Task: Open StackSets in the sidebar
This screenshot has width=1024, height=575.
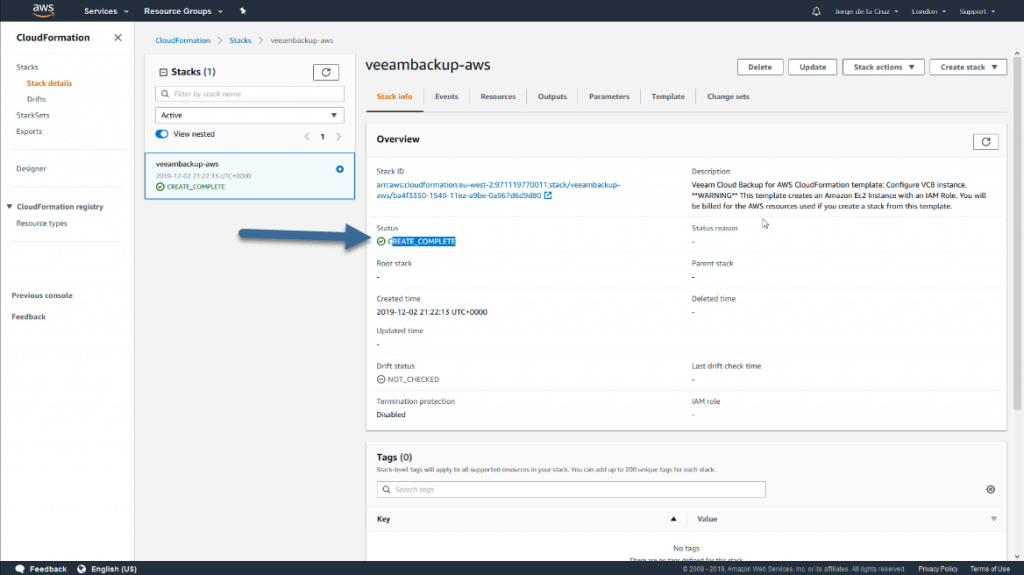Action: [33, 115]
